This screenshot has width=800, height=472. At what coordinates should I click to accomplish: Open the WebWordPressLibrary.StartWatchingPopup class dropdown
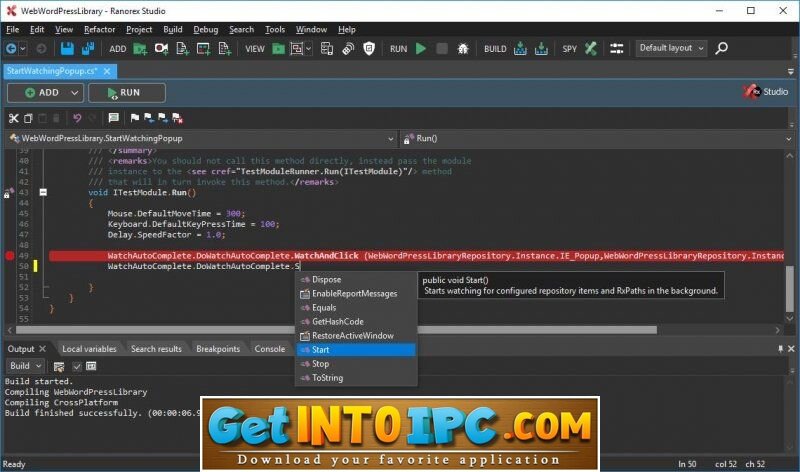click(x=202, y=138)
